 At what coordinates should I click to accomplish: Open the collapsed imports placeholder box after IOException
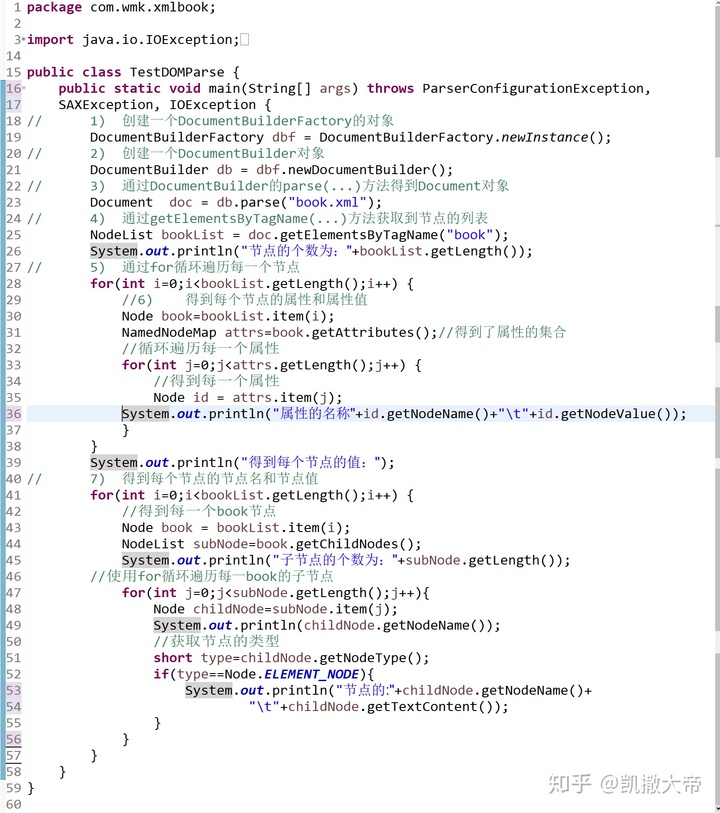point(245,39)
